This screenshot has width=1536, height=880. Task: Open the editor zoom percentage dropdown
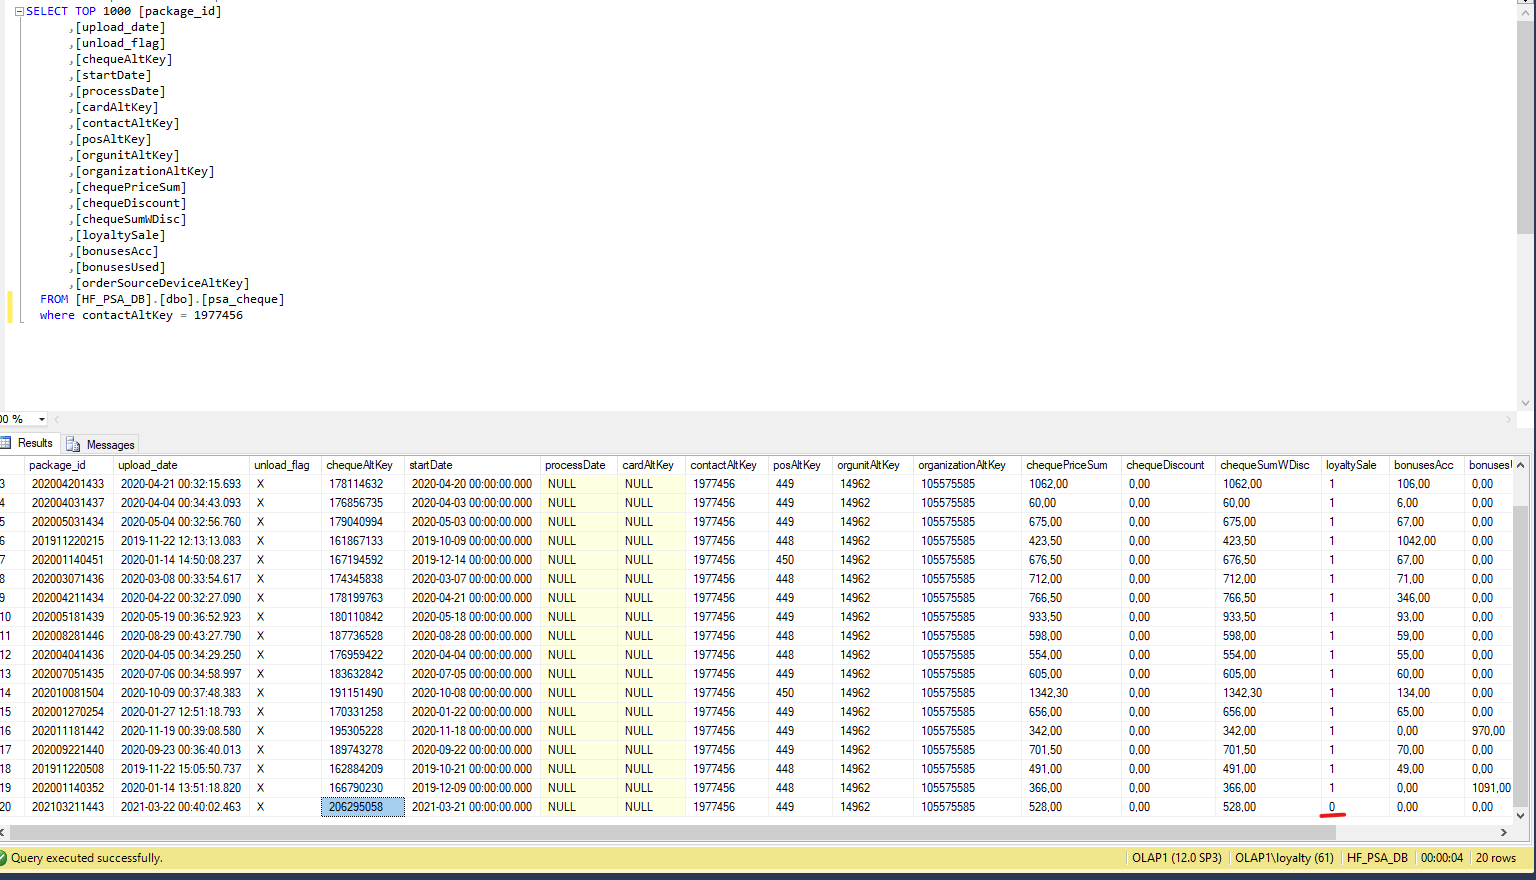41,419
